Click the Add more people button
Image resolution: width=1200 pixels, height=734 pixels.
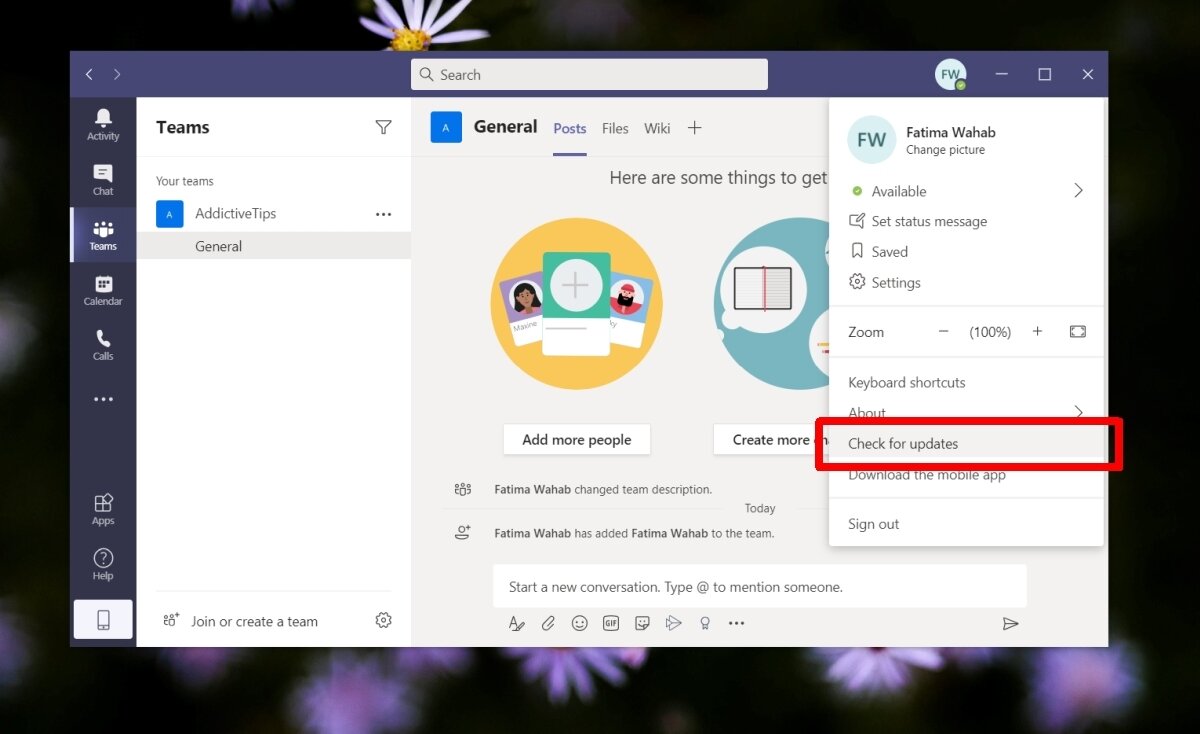click(x=576, y=440)
